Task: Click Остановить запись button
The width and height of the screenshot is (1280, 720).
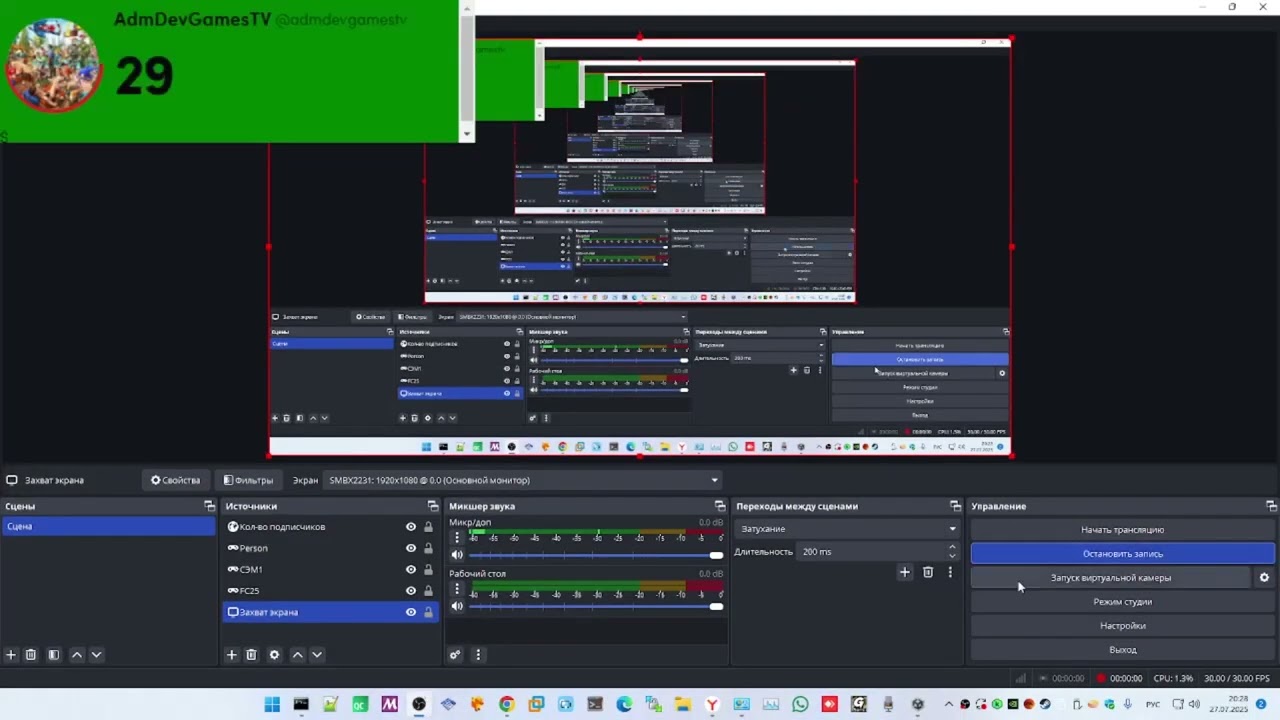Action: (x=1122, y=554)
